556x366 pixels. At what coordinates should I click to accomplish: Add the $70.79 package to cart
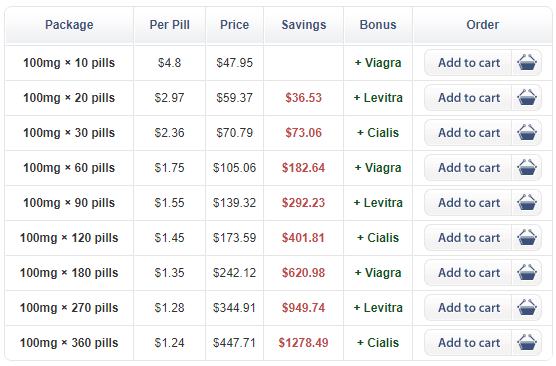(469, 133)
